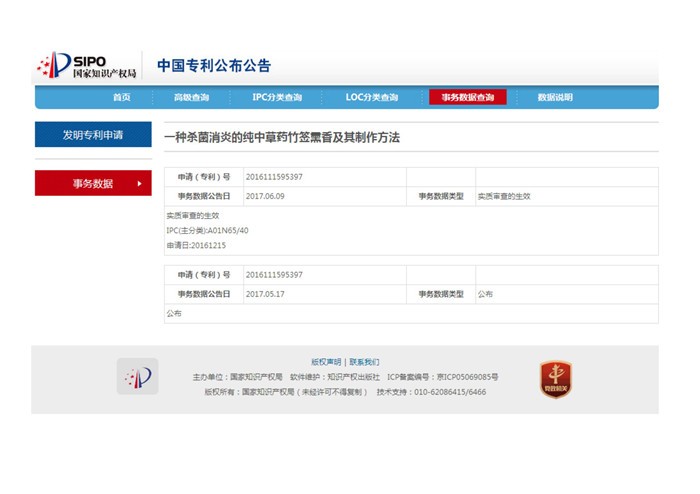Click the date 2017.06.09
The width and height of the screenshot is (700, 494).
pos(265,196)
